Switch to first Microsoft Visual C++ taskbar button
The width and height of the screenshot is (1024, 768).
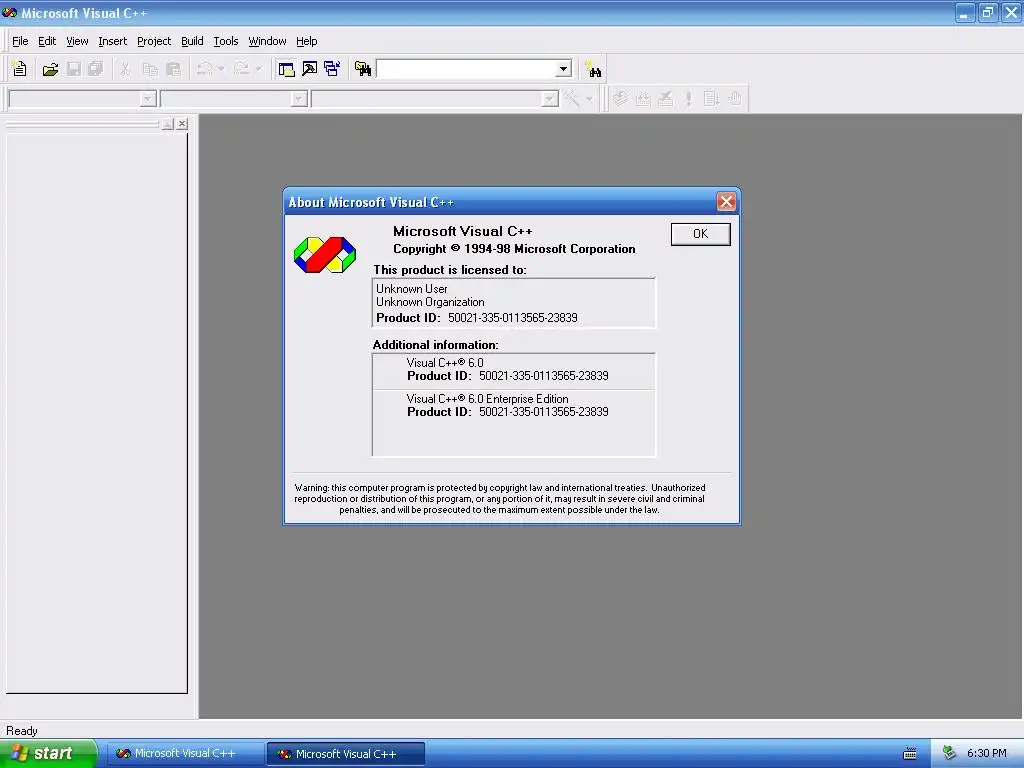click(185, 754)
